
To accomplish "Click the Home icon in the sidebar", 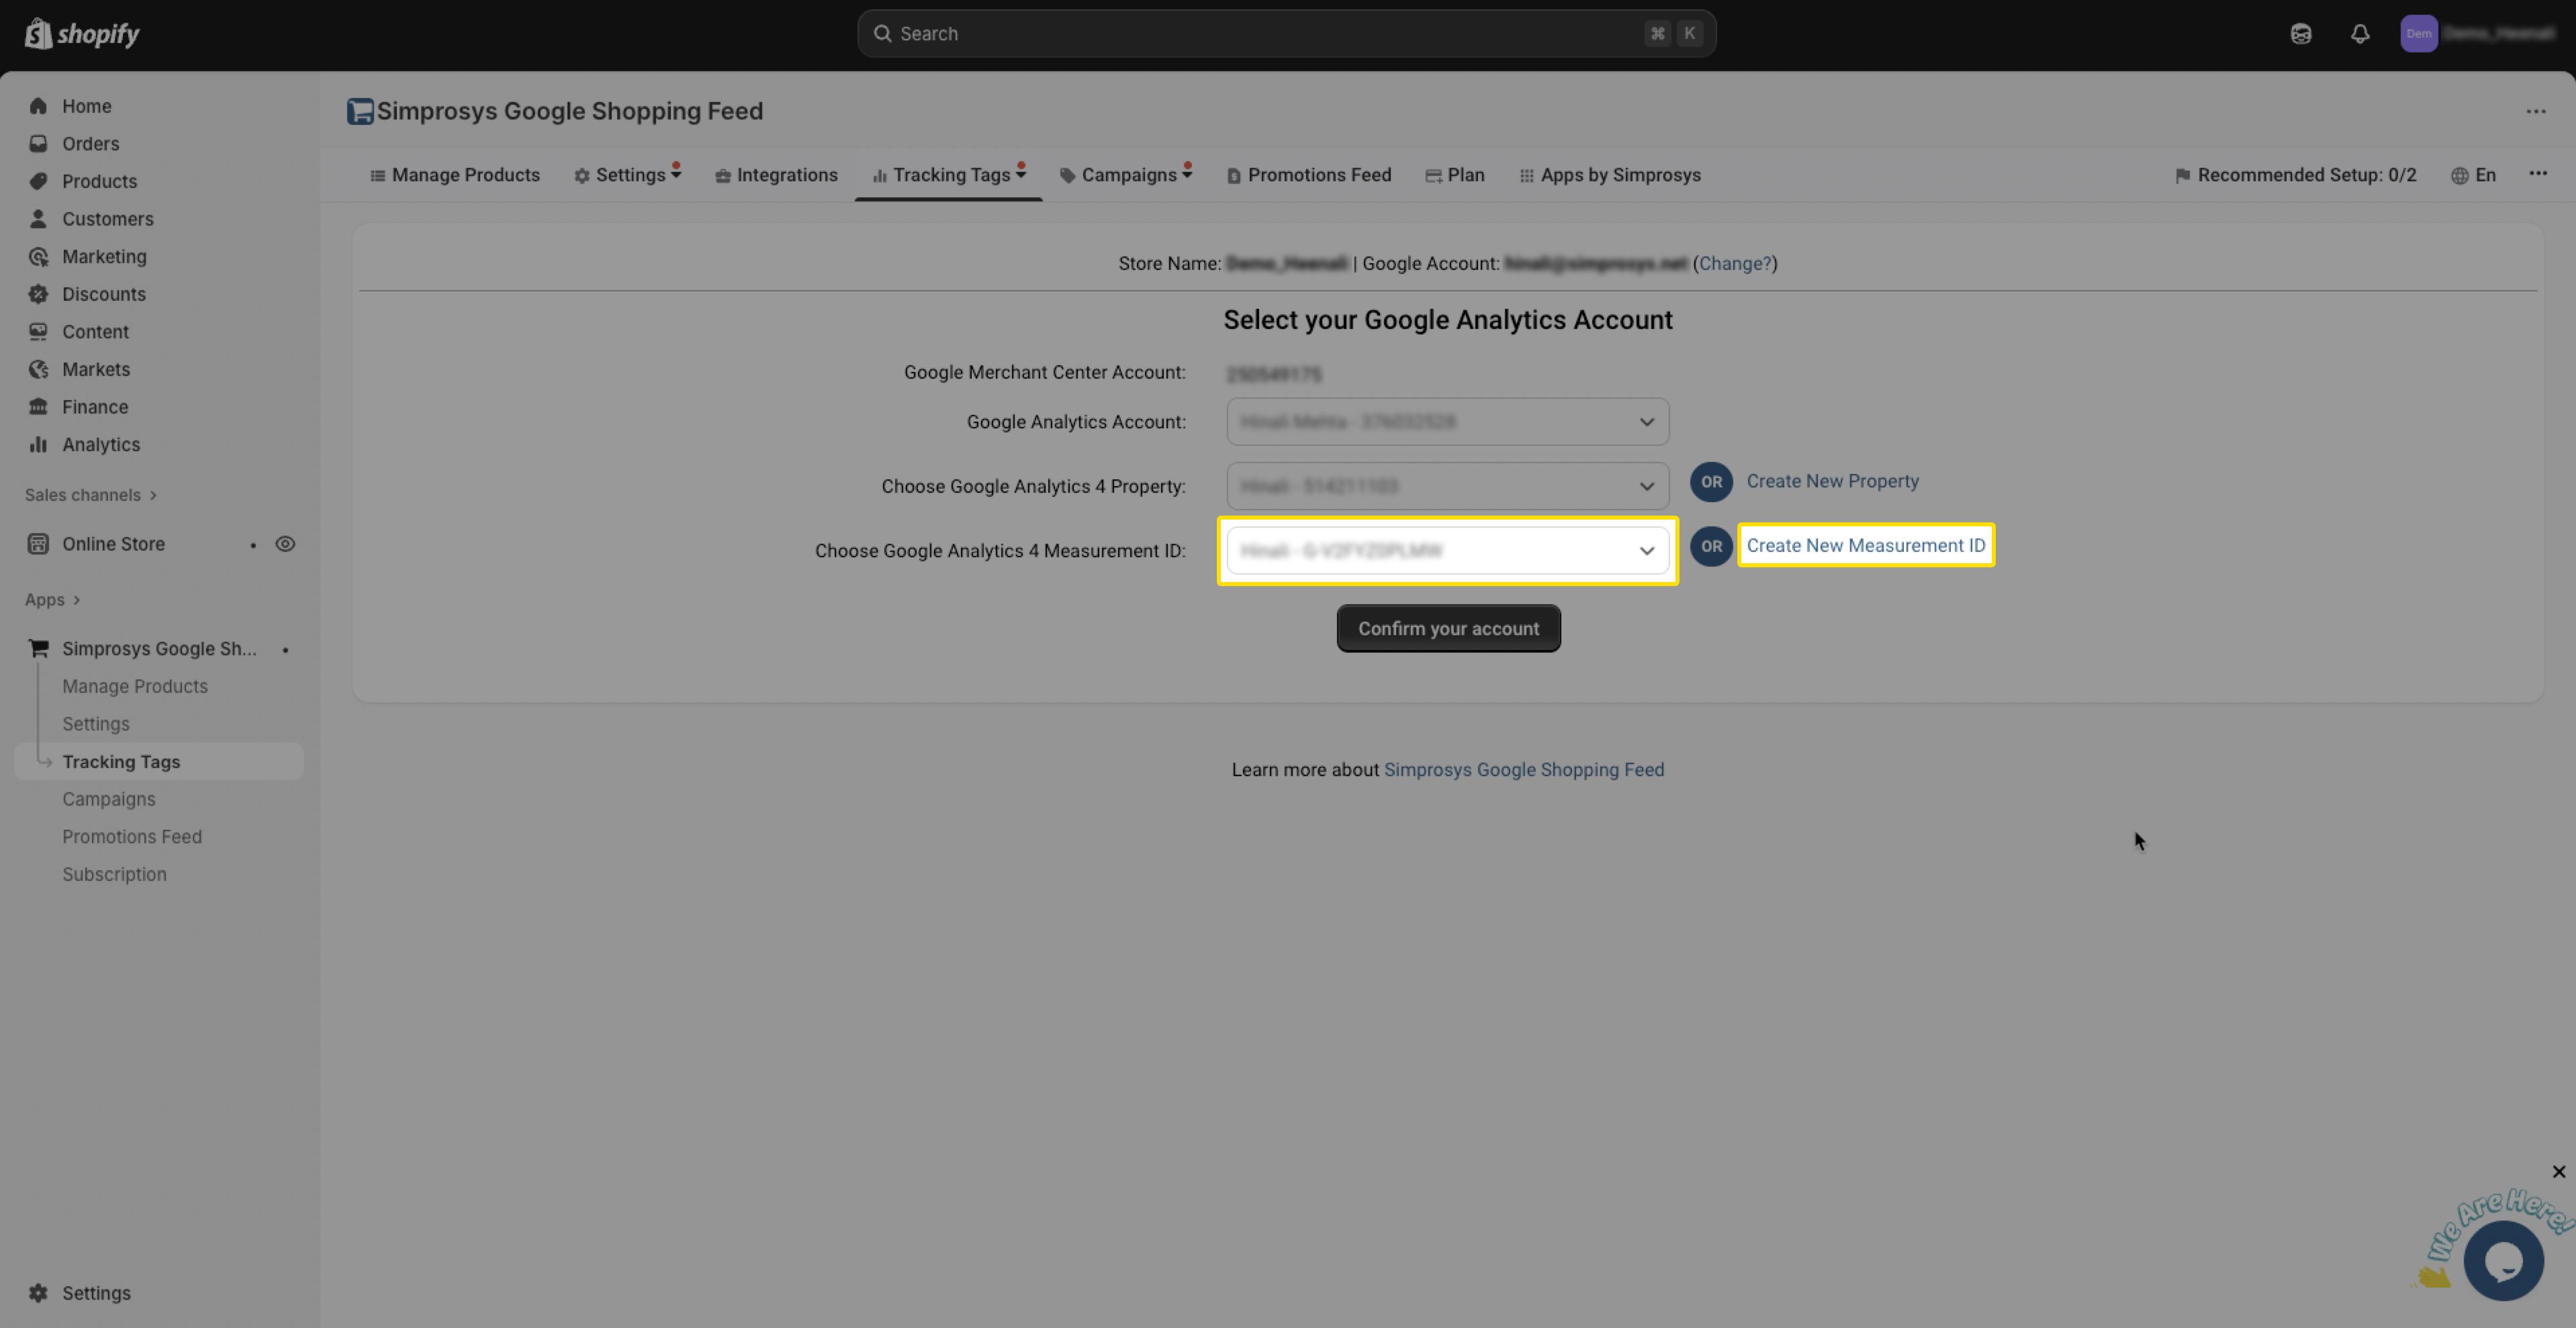I will pyautogui.click(x=38, y=106).
